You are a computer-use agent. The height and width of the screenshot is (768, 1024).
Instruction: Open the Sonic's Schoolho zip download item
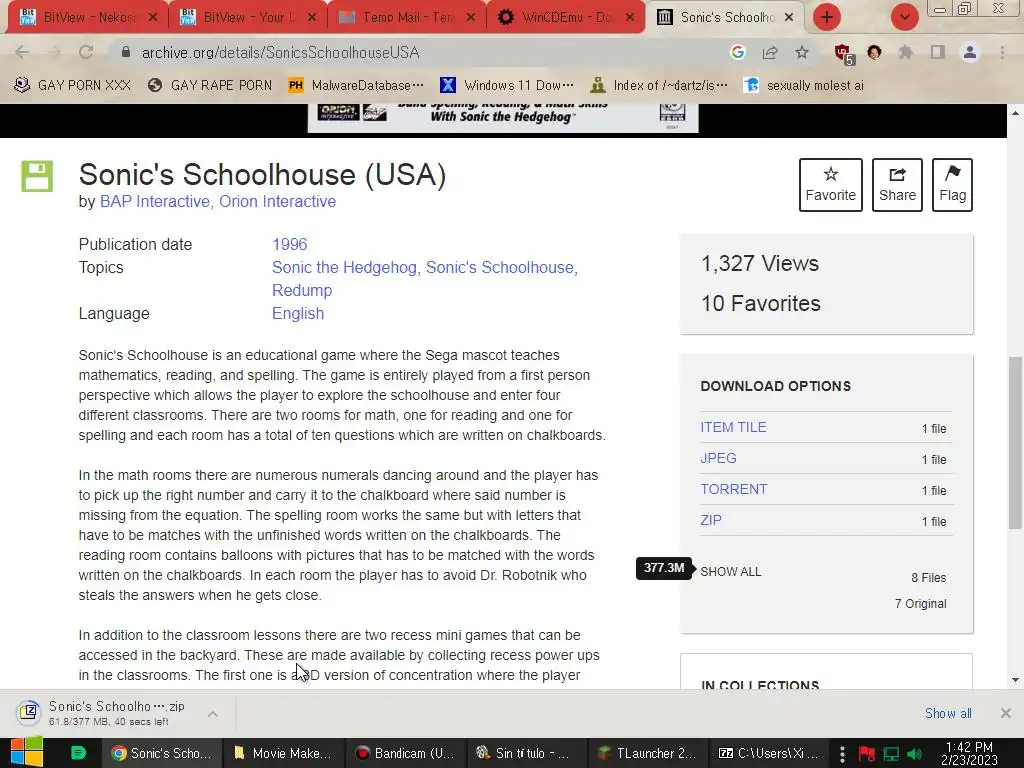point(103,713)
